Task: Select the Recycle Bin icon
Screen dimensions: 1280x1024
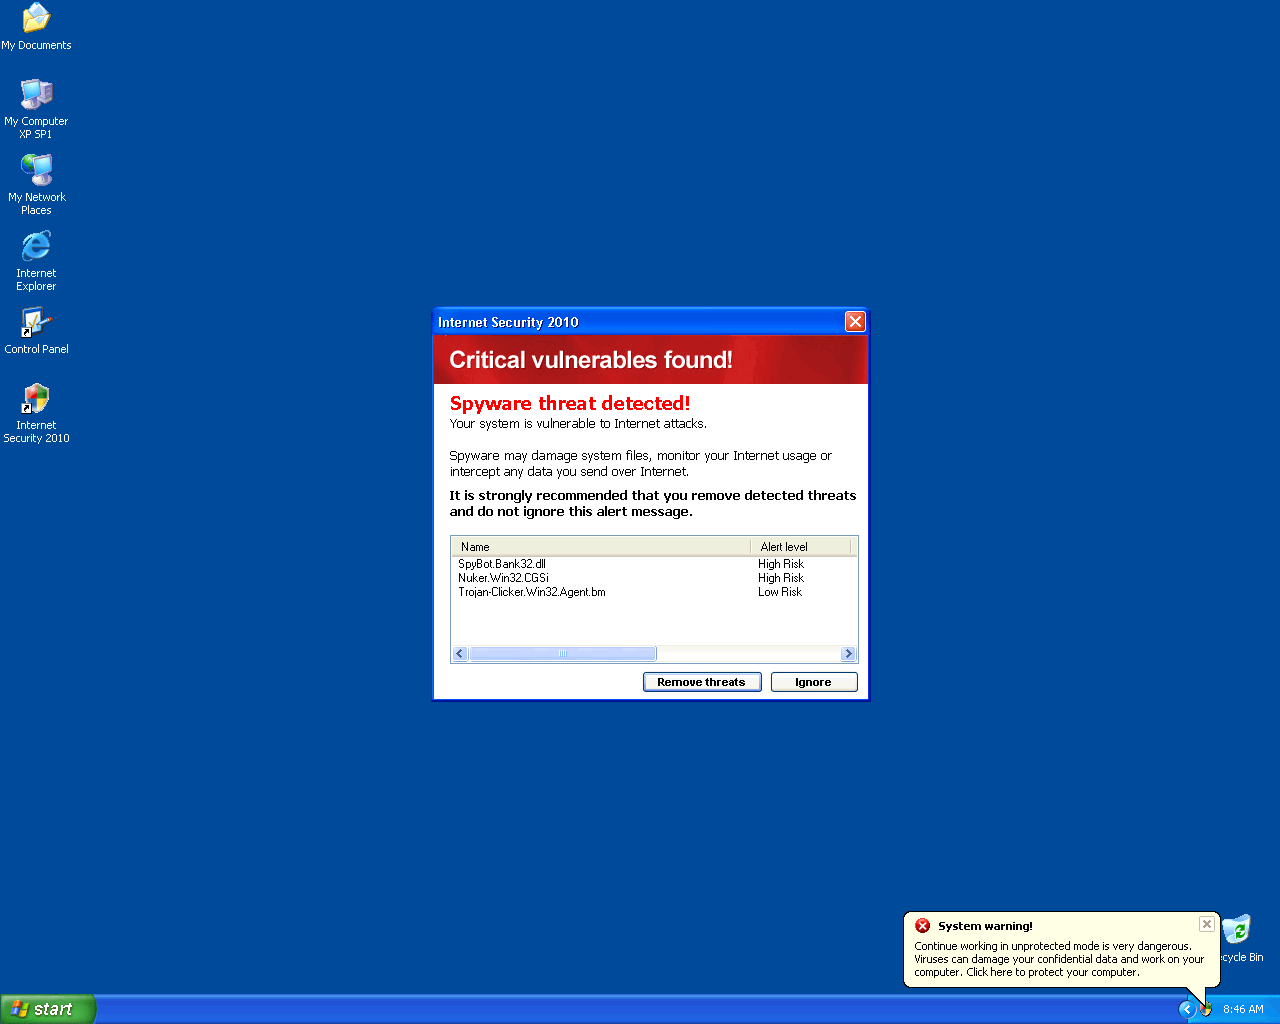Action: click(x=1238, y=931)
